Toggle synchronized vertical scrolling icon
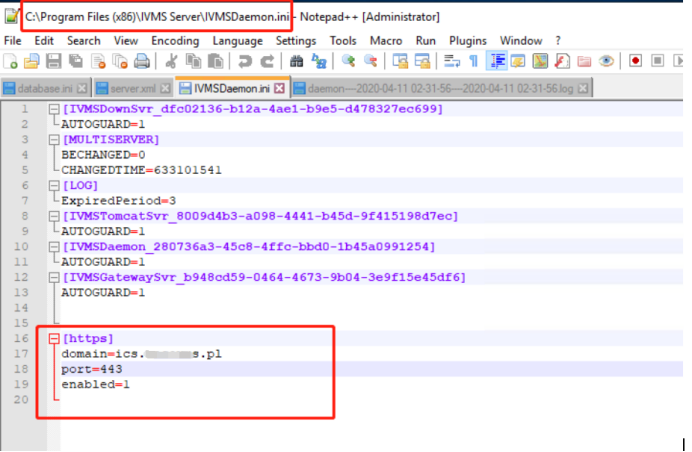Screen dimensions: 692x452 tap(400, 61)
